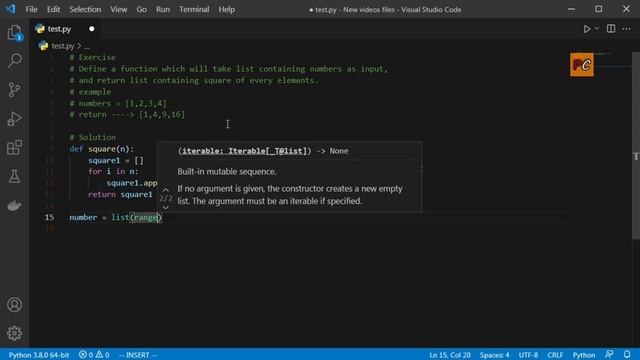The width and height of the screenshot is (640, 360).
Task: Click the '# Solution' comment line
Action: point(93,138)
